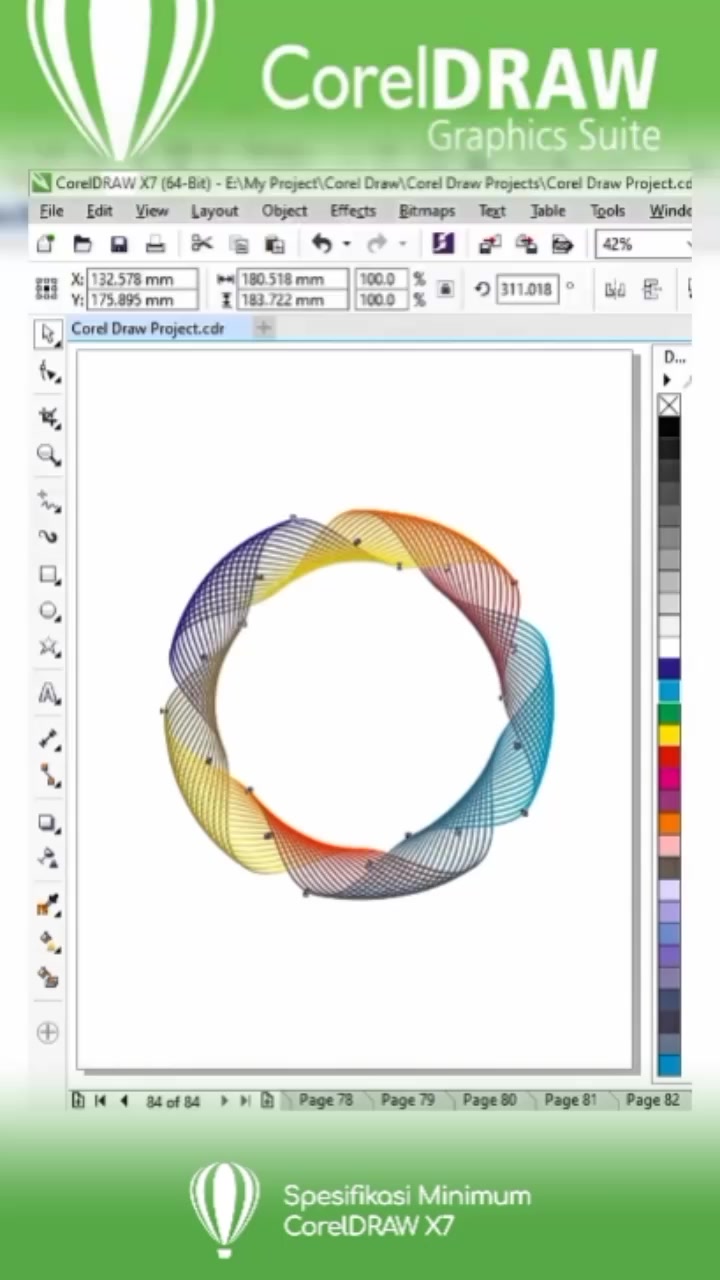Viewport: 720px width, 1280px height.
Task: Click the rotation angle field 311.018
Action: coord(527,289)
